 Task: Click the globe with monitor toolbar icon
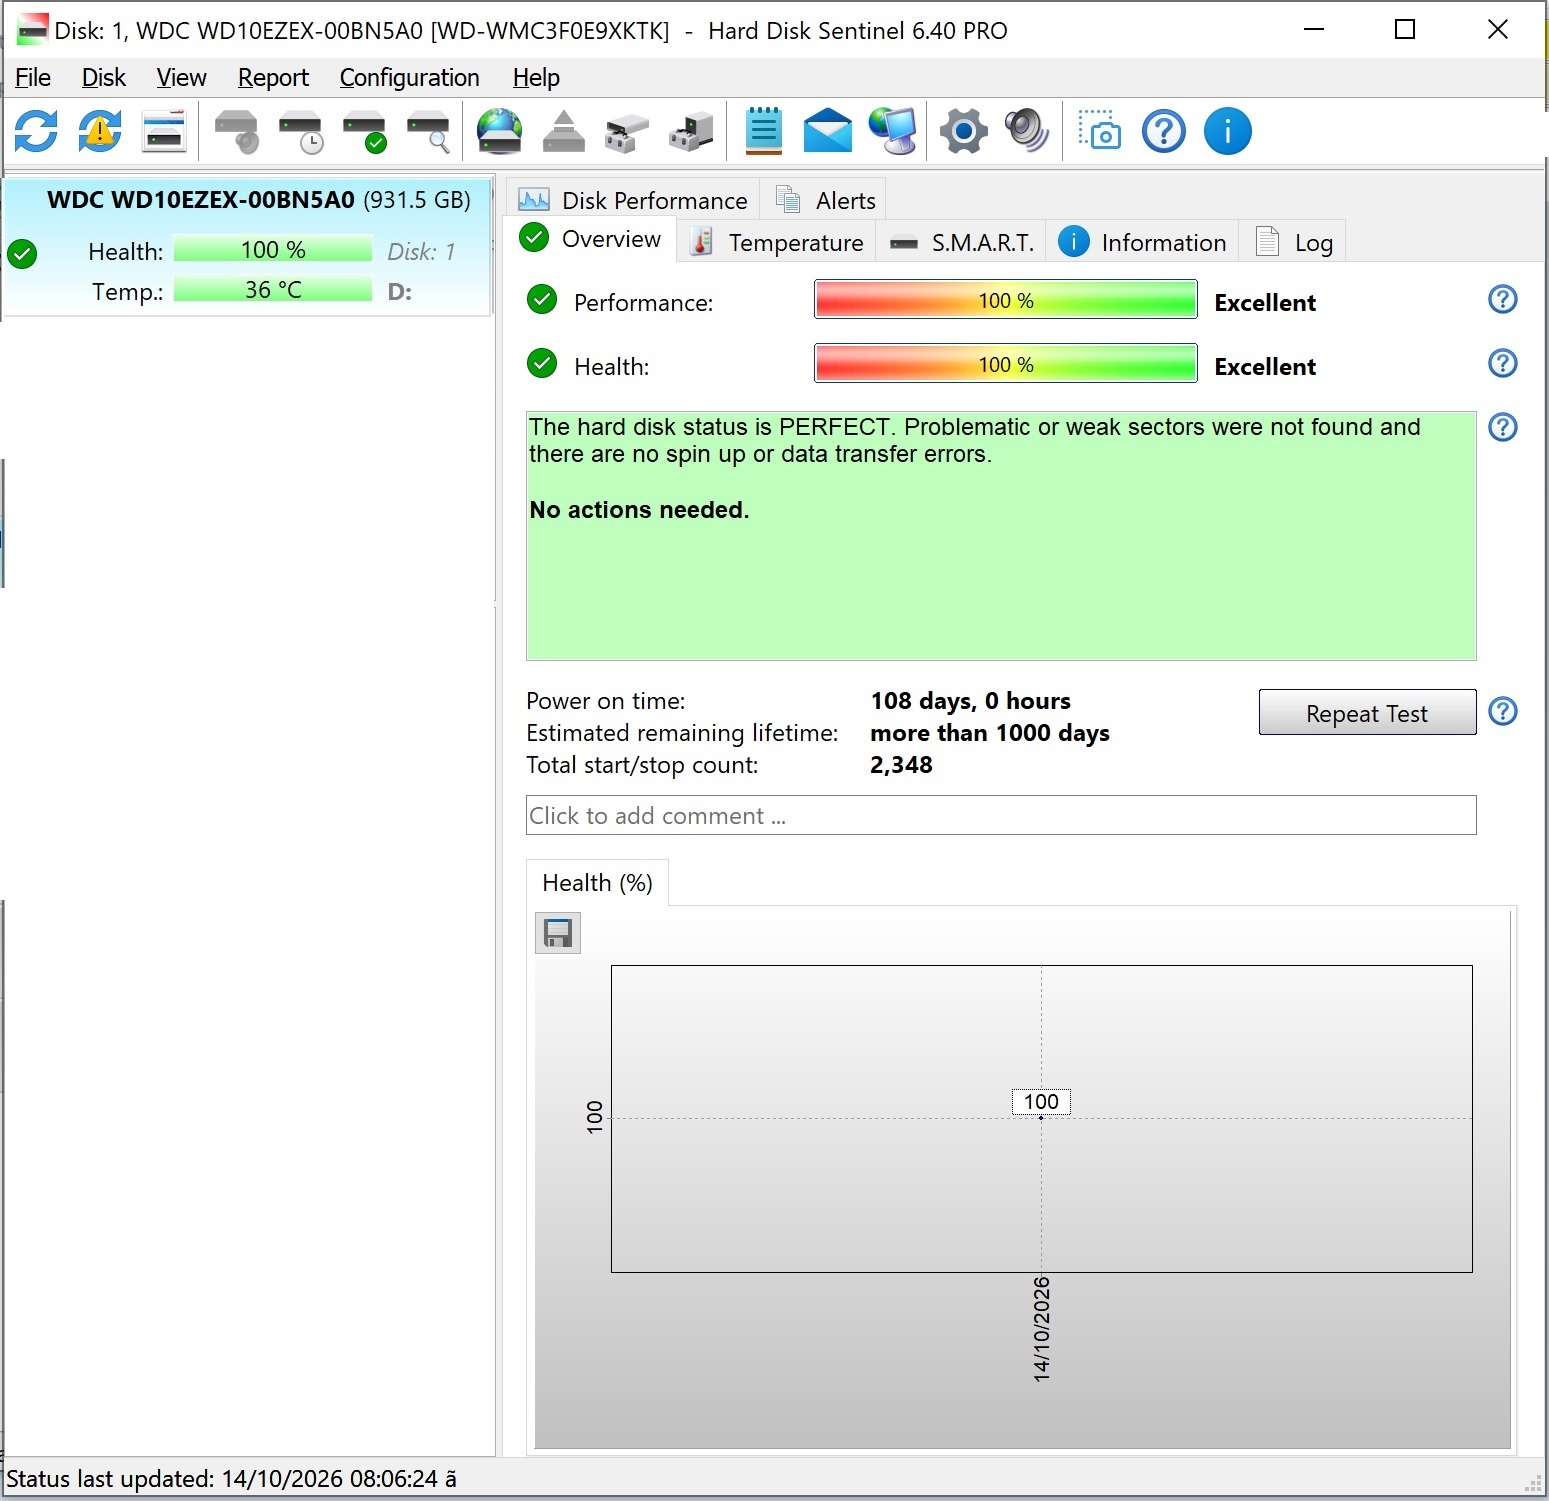(x=892, y=131)
